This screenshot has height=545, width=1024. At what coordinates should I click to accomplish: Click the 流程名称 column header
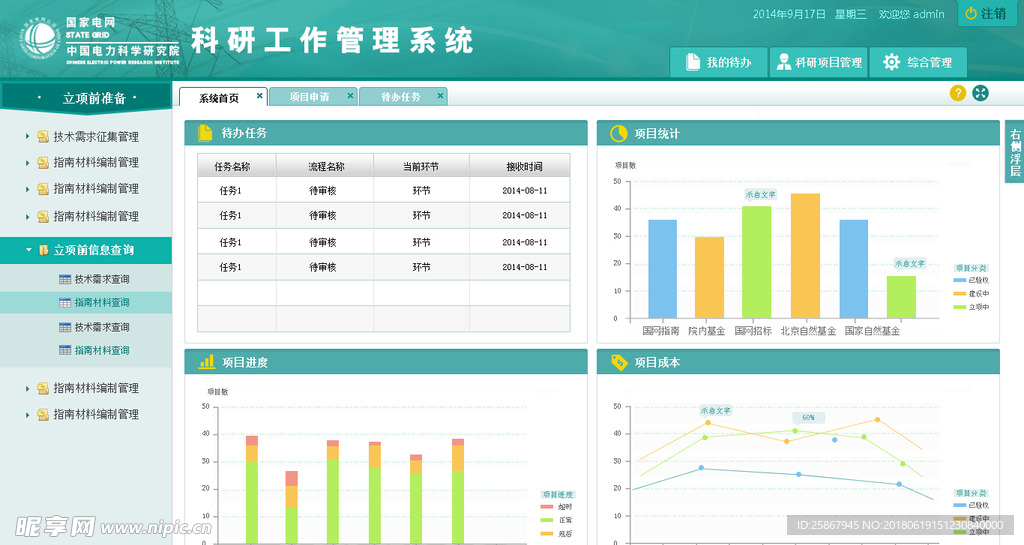point(326,166)
